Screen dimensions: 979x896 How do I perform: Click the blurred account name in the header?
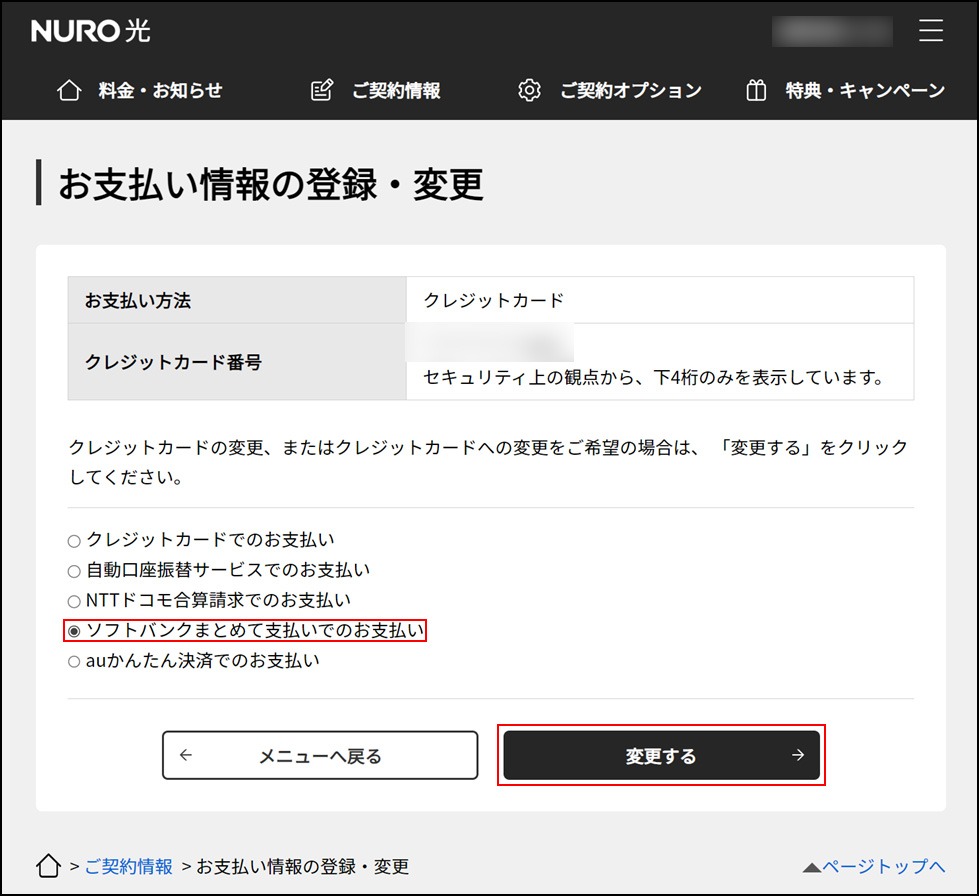click(x=832, y=31)
